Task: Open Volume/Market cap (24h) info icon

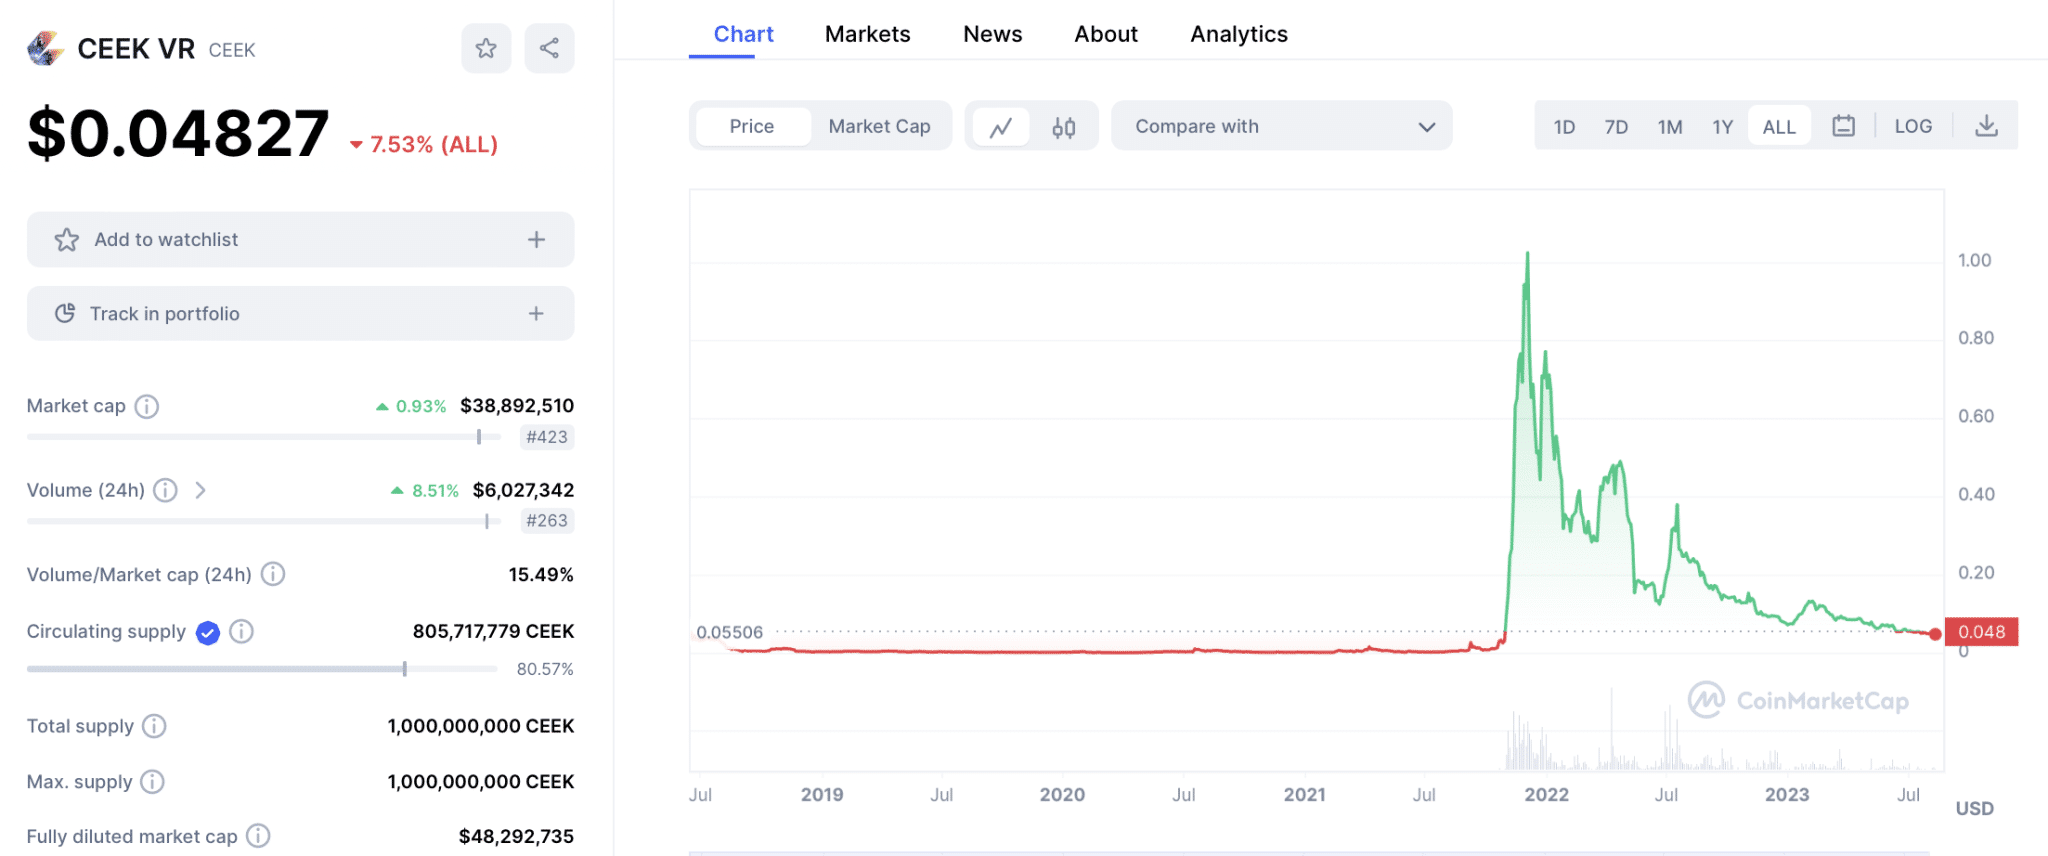Action: tap(273, 574)
